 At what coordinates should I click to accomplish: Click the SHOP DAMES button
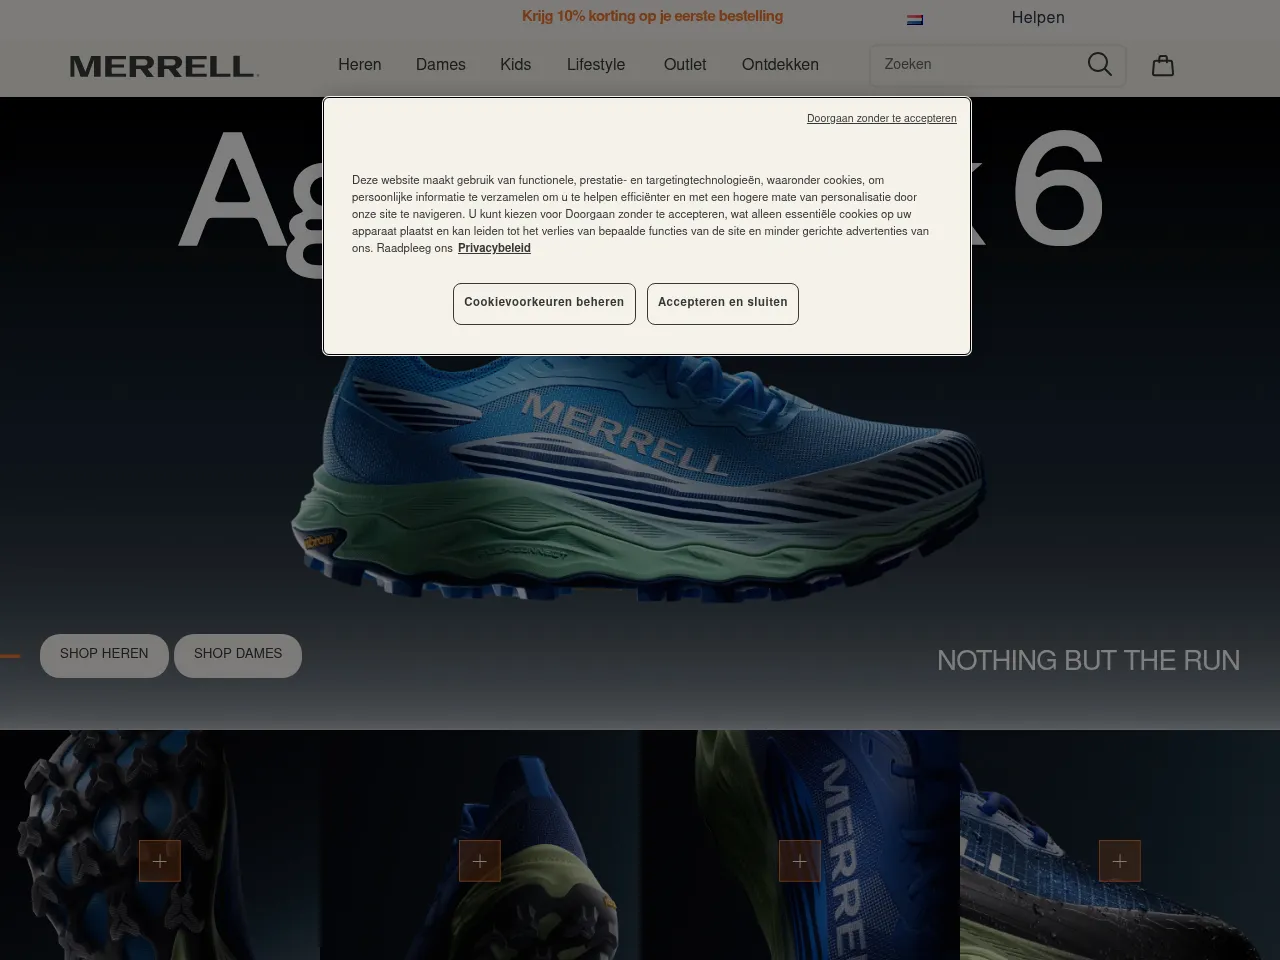tap(237, 655)
